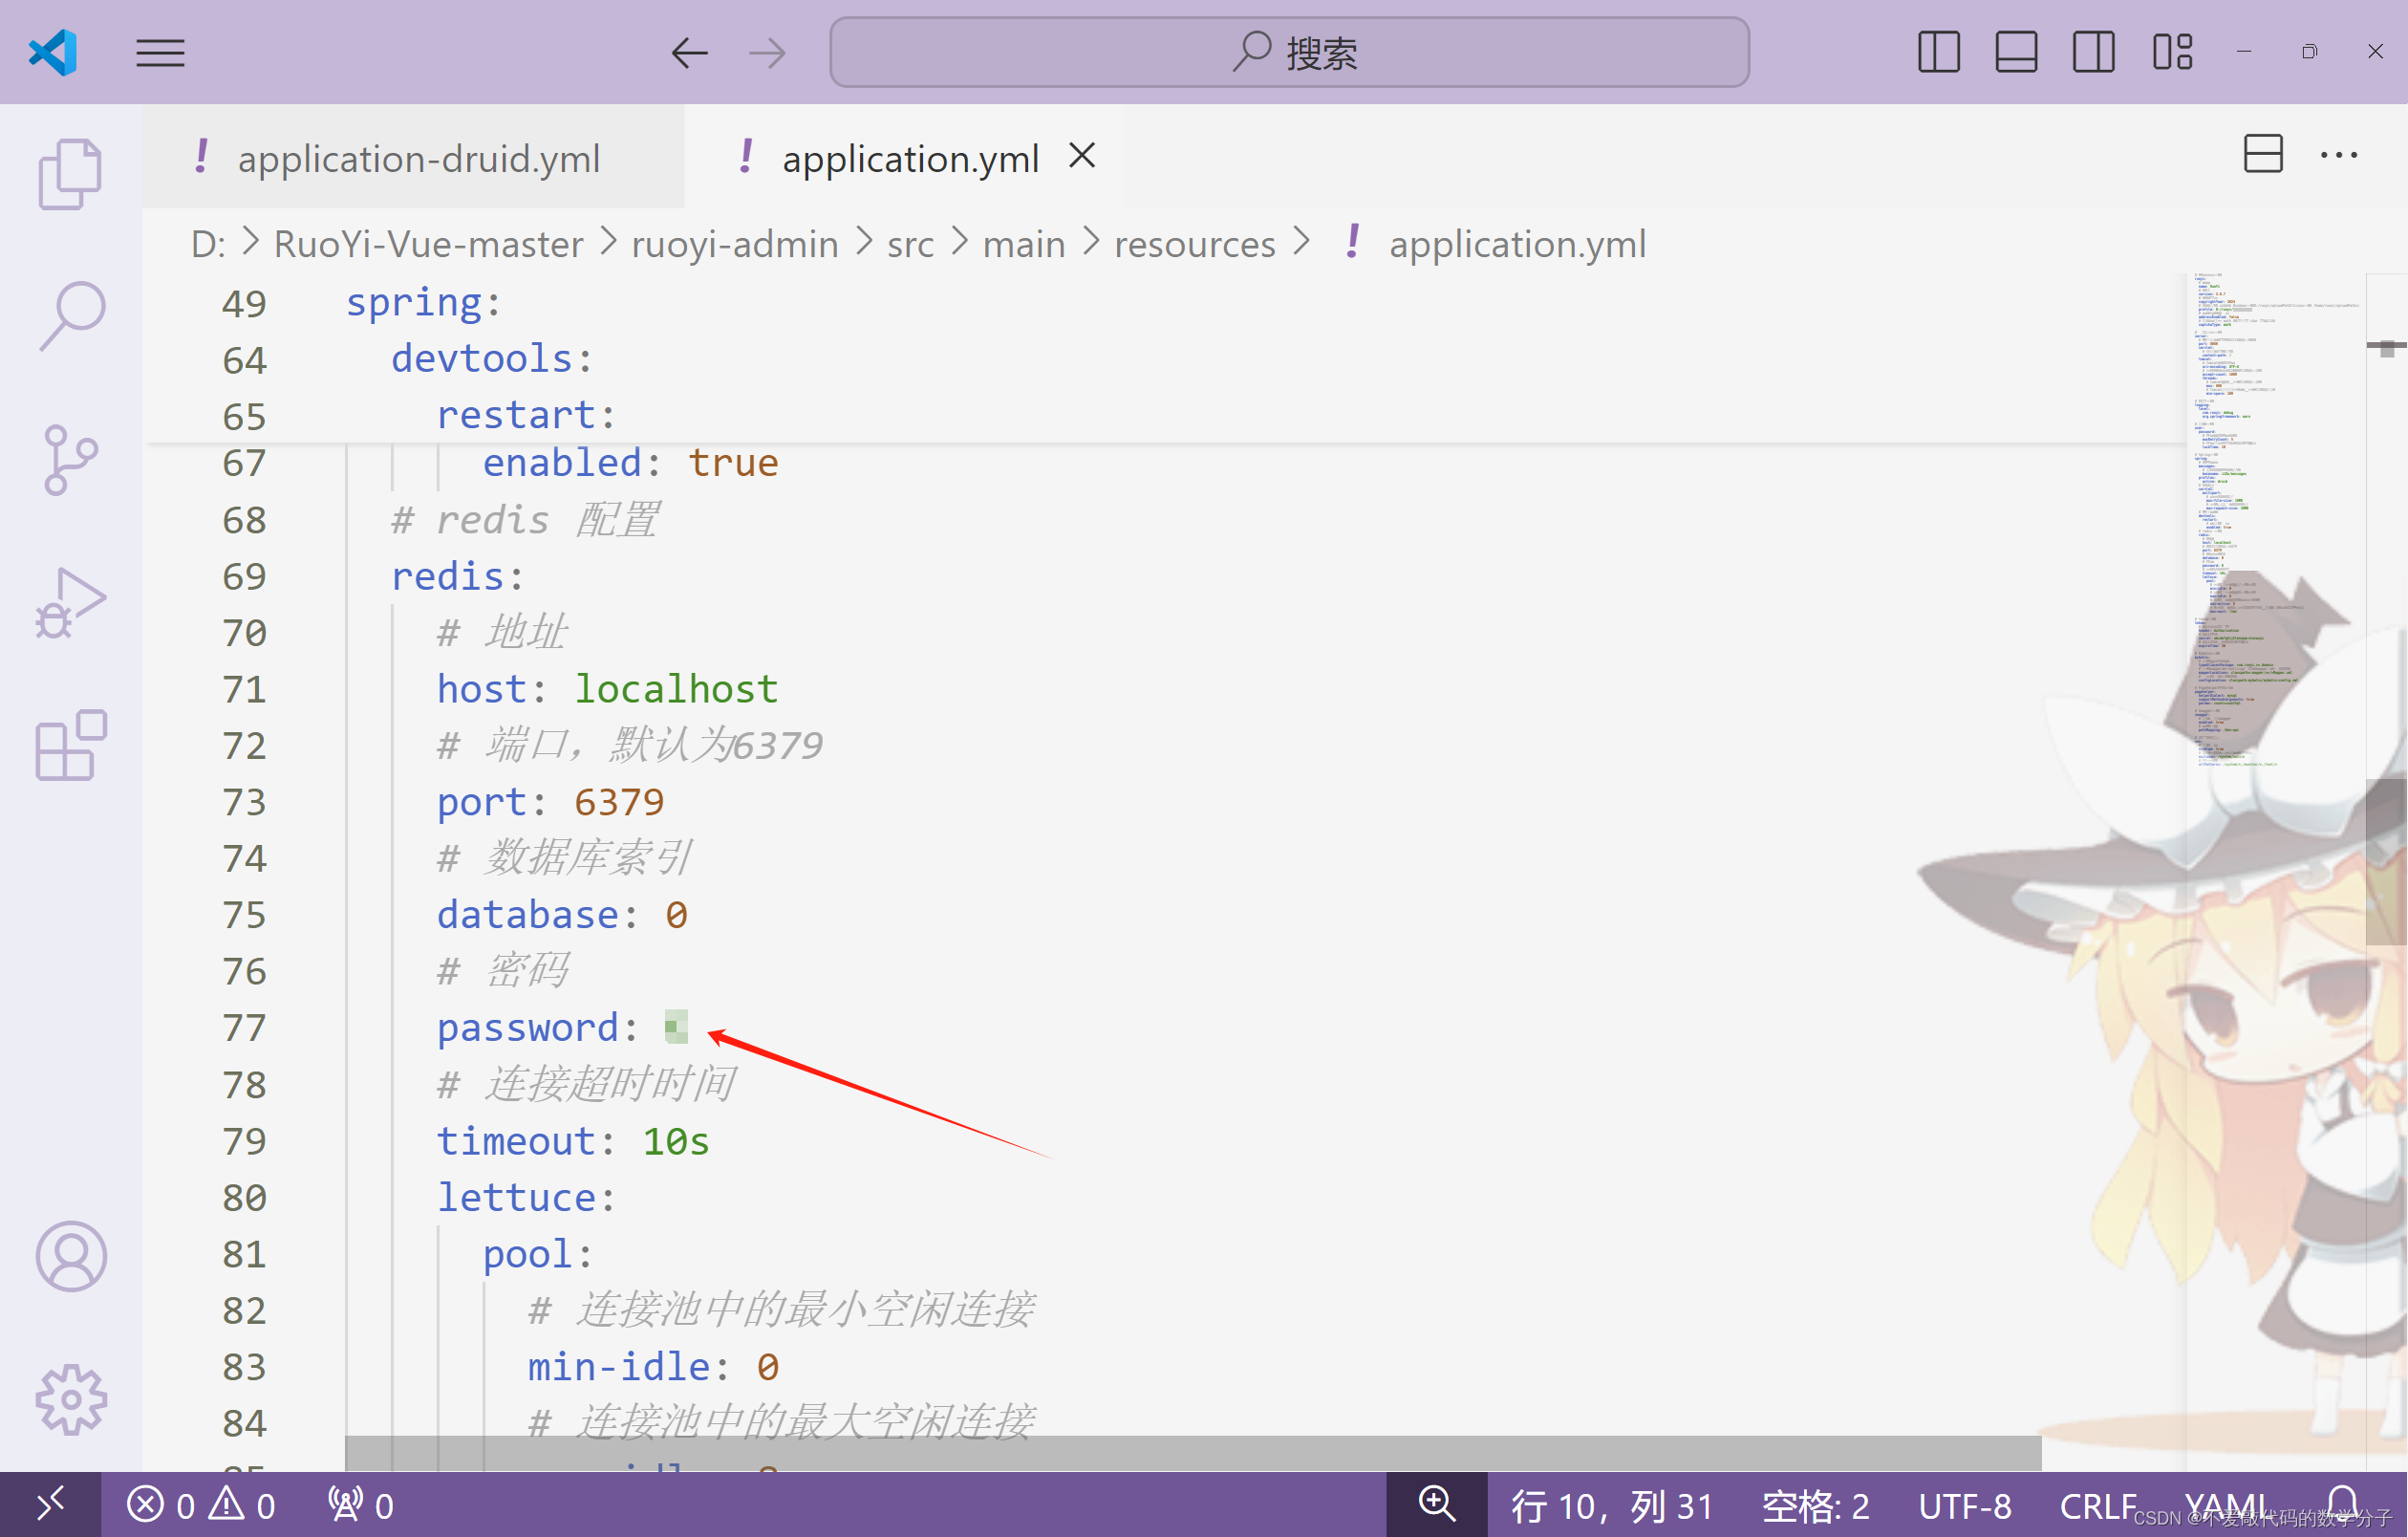Click the UTF-8 encoding status item
Viewport: 2408px width, 1537px height.
1964,1505
